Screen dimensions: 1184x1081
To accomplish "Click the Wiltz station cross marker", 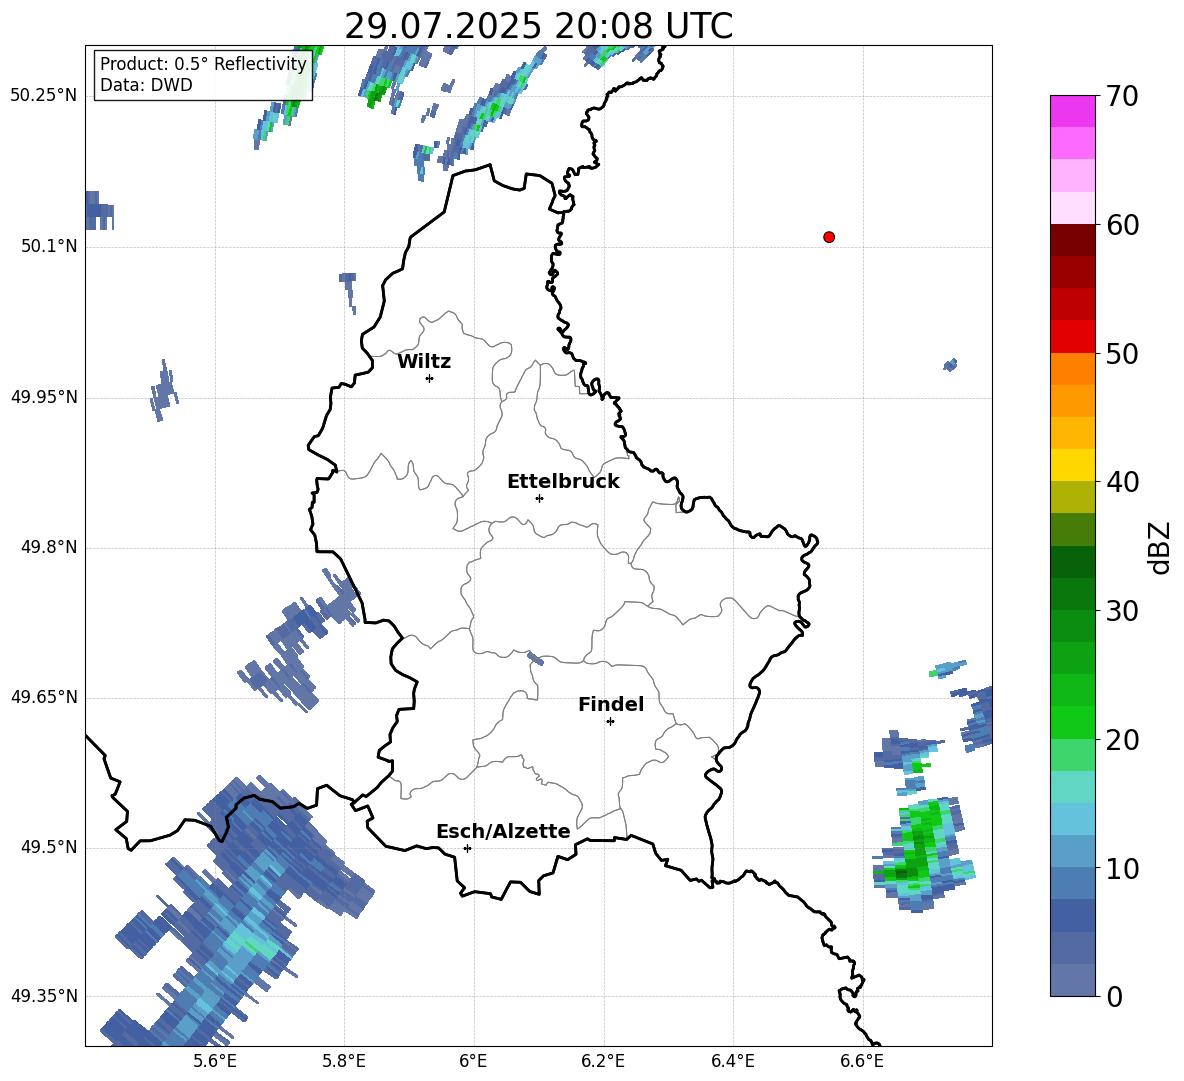I will pyautogui.click(x=430, y=378).
